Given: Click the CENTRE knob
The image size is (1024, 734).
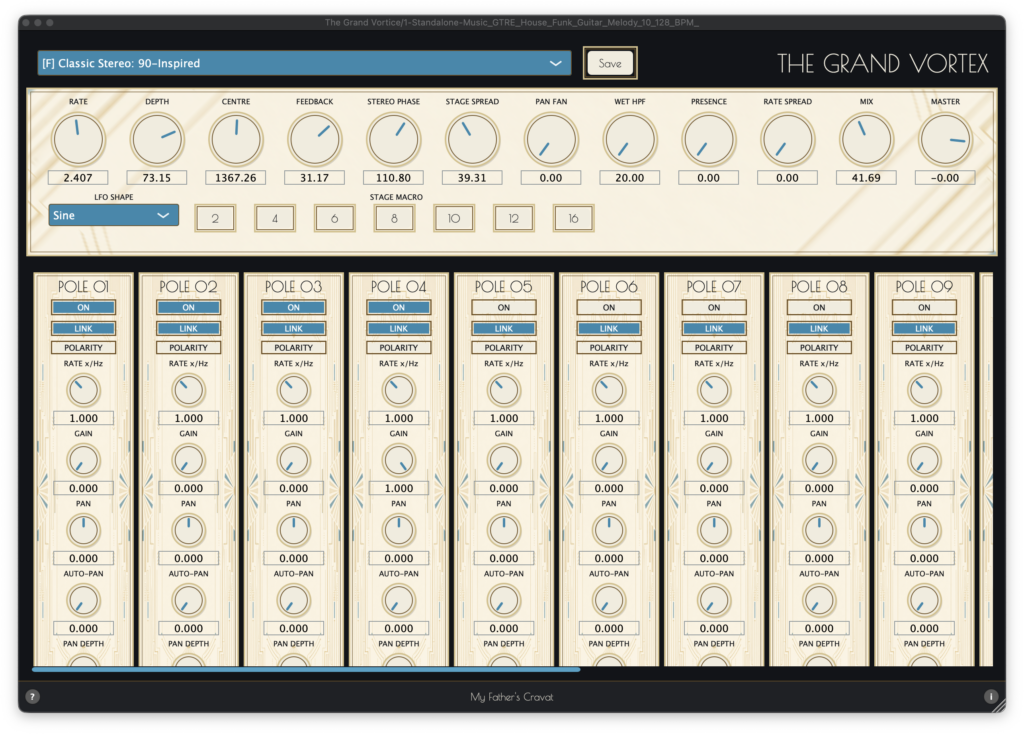Looking at the screenshot, I should tap(236, 139).
